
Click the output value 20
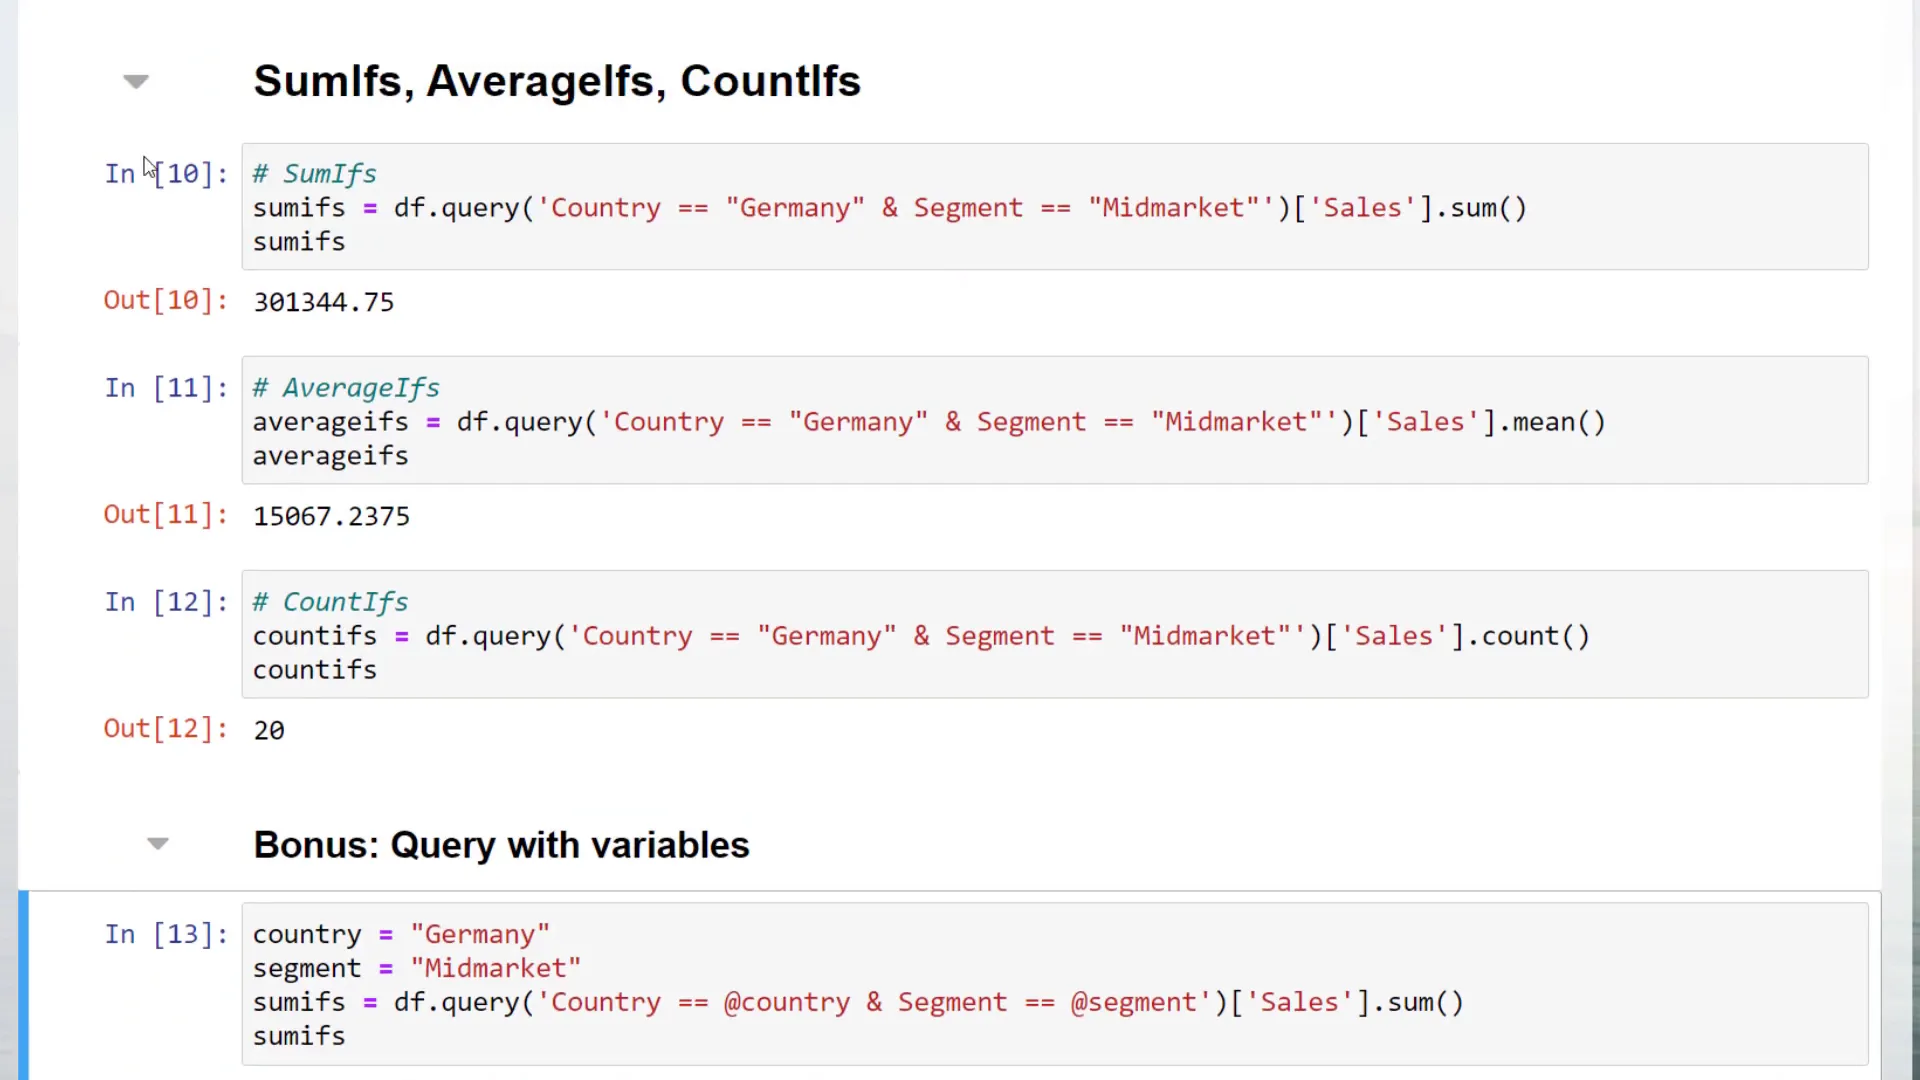269,730
